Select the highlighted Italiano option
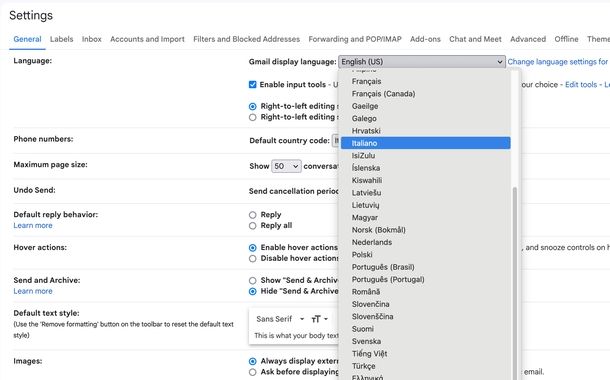This screenshot has height=380, width=610. pos(426,143)
